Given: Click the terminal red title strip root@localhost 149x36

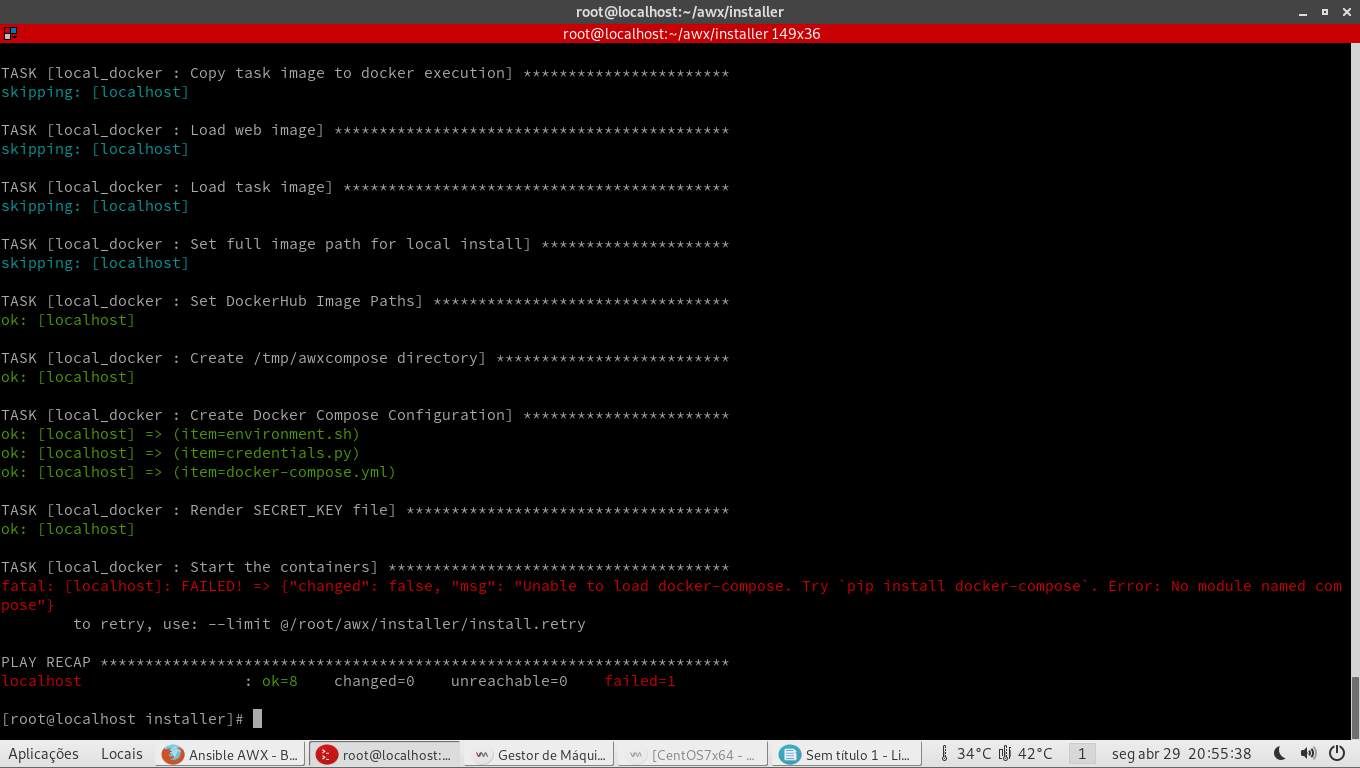Looking at the screenshot, I should click(x=691, y=33).
